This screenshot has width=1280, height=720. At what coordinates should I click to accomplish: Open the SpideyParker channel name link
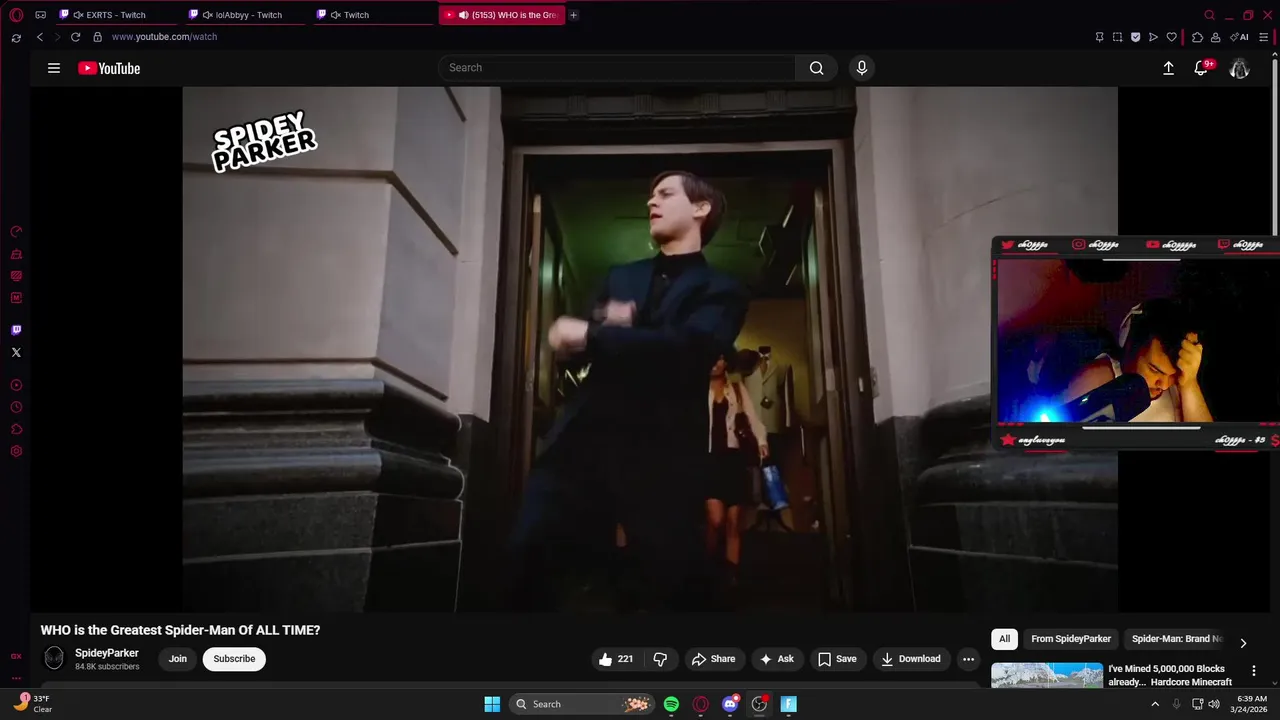pyautogui.click(x=107, y=653)
